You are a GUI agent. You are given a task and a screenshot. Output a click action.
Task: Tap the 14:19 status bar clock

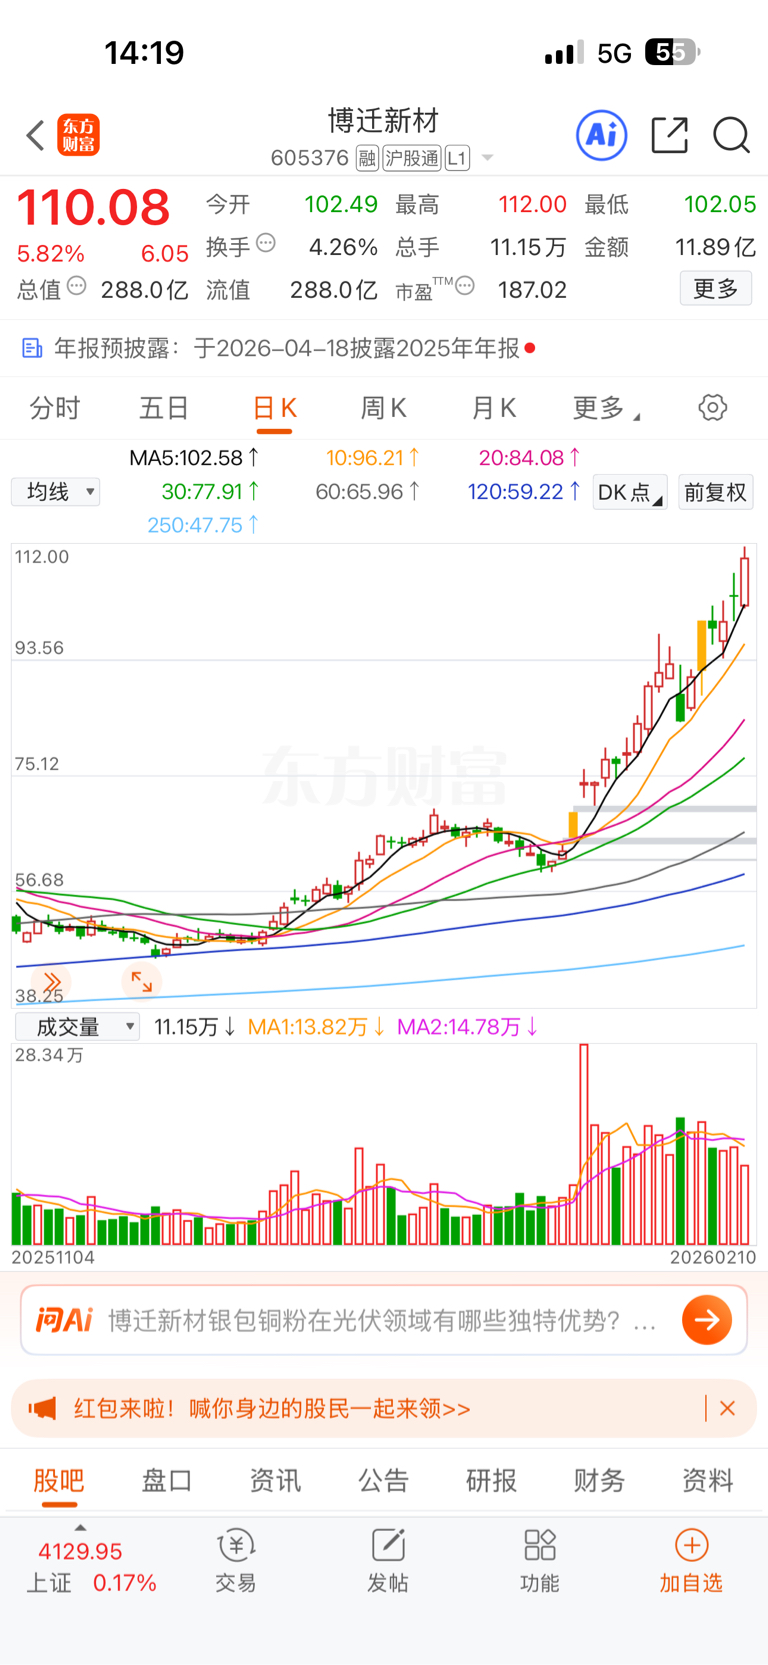(145, 52)
